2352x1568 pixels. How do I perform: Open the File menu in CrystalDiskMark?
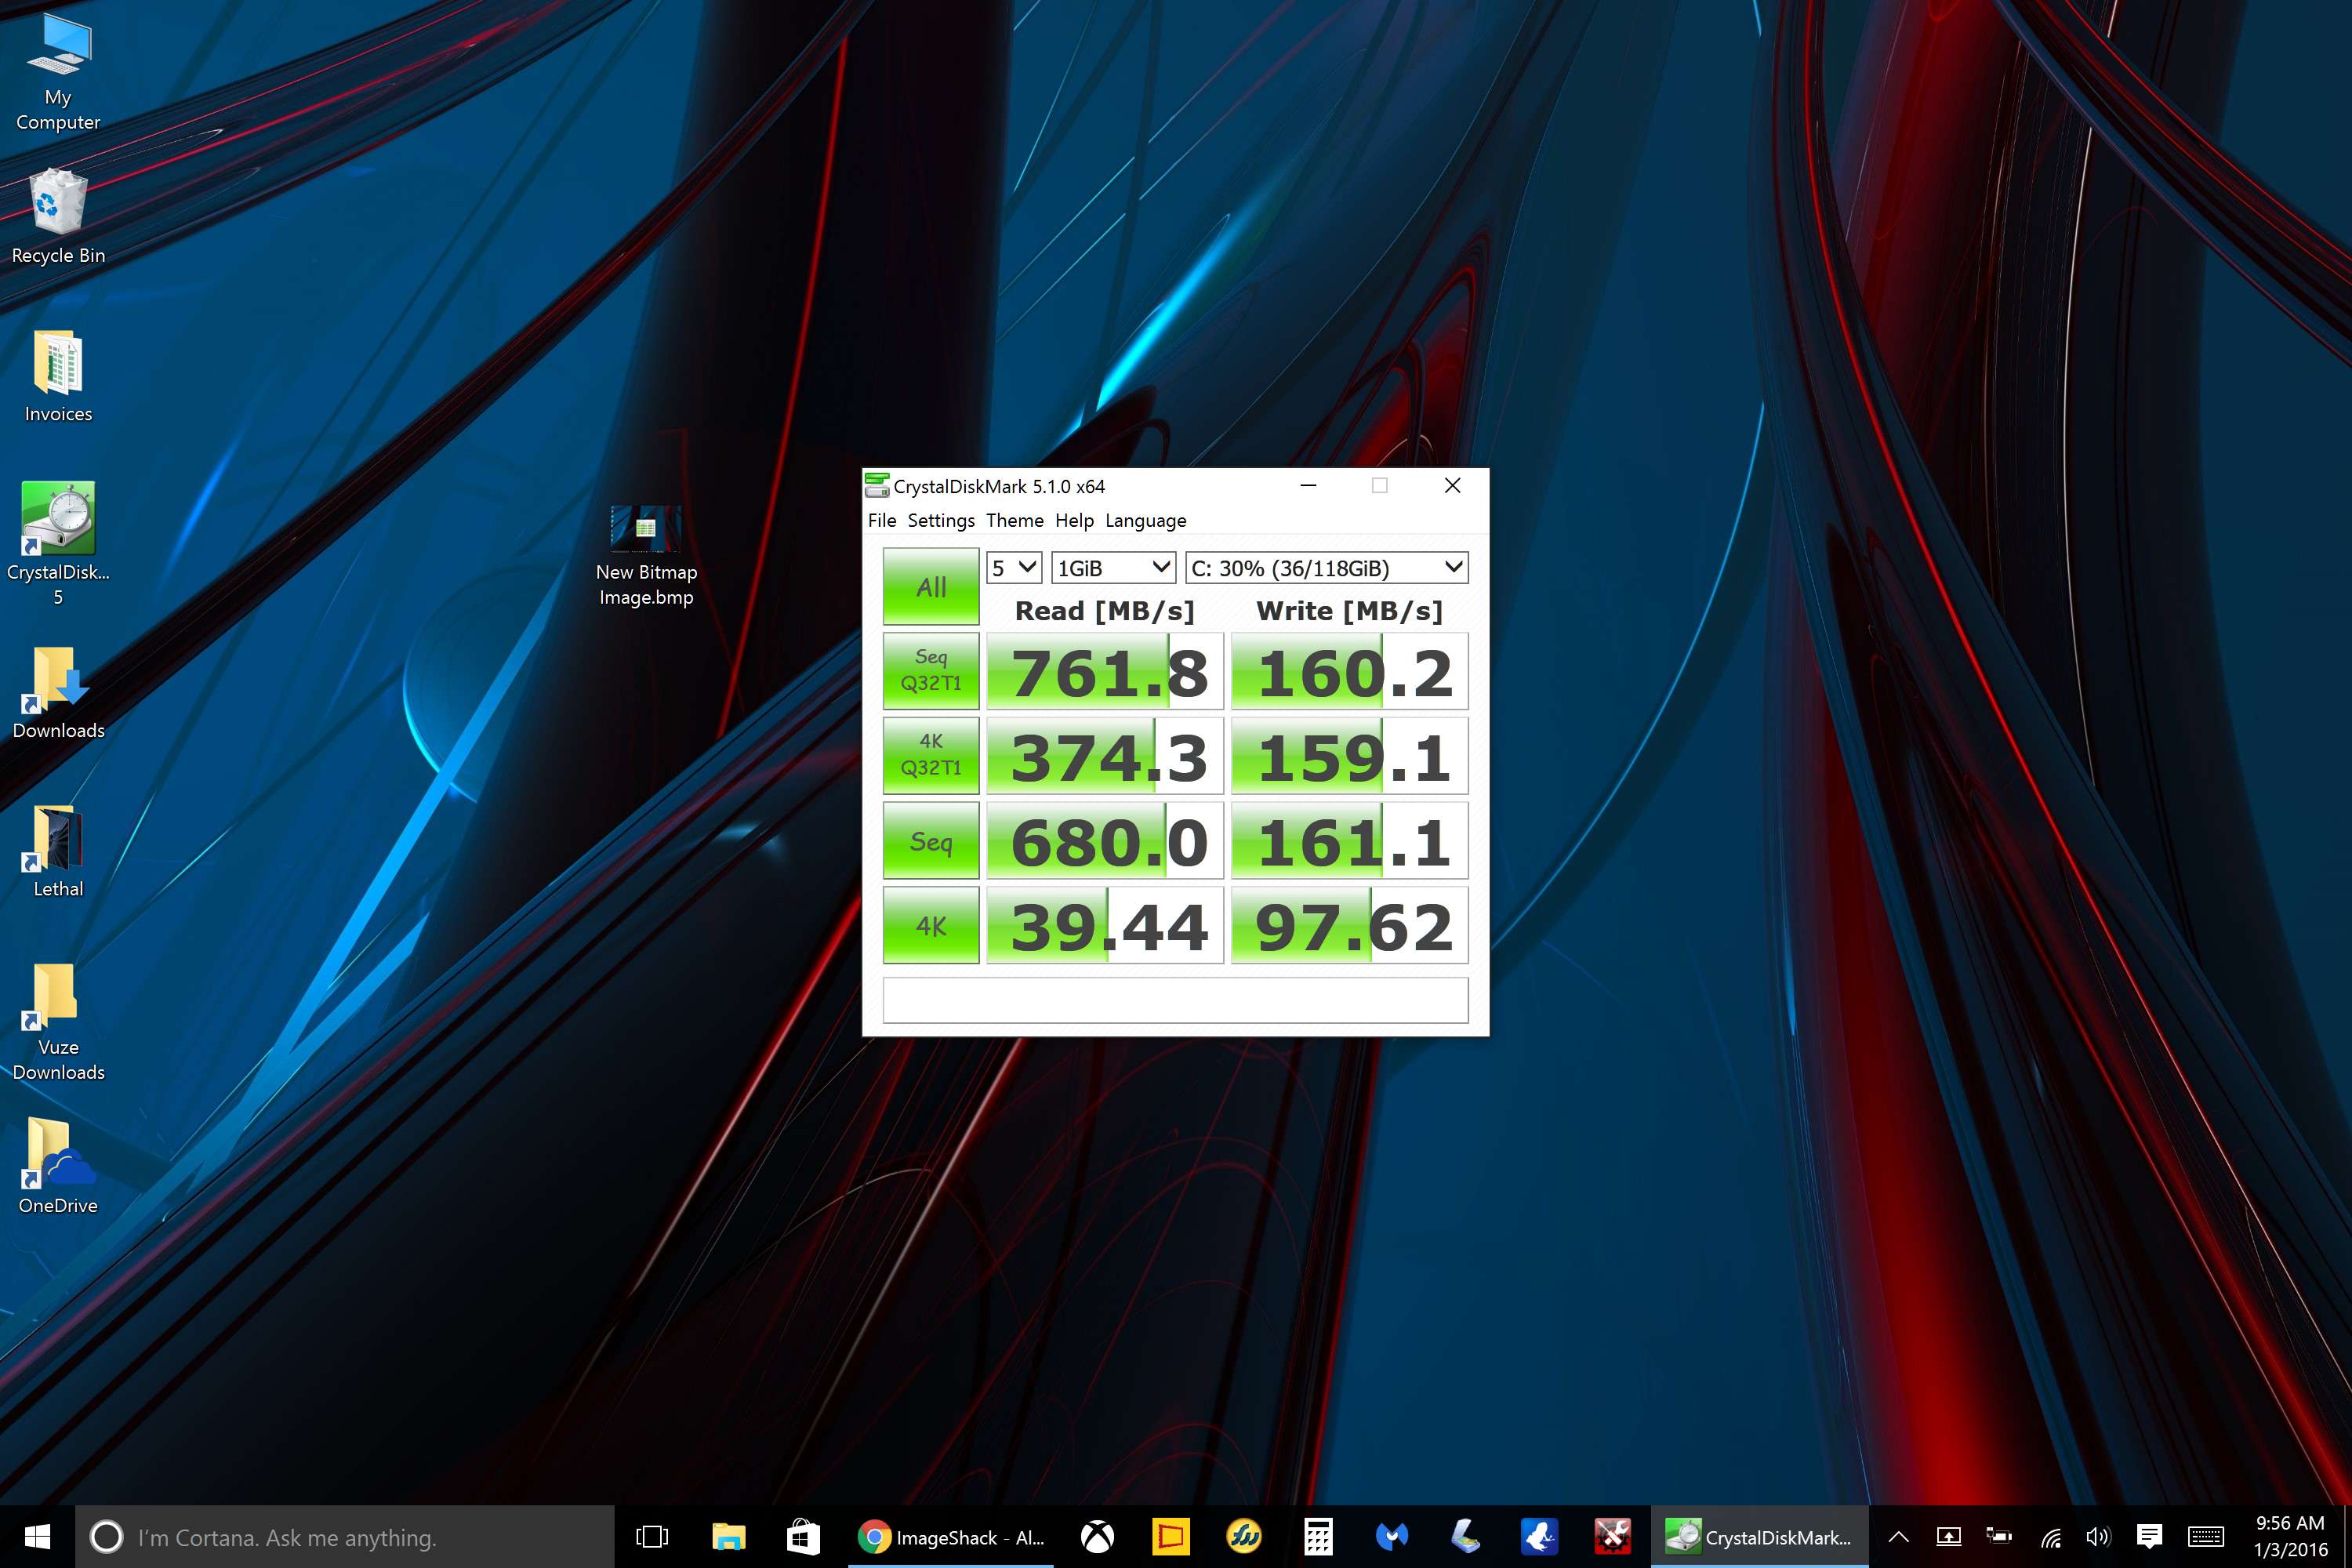pos(882,520)
